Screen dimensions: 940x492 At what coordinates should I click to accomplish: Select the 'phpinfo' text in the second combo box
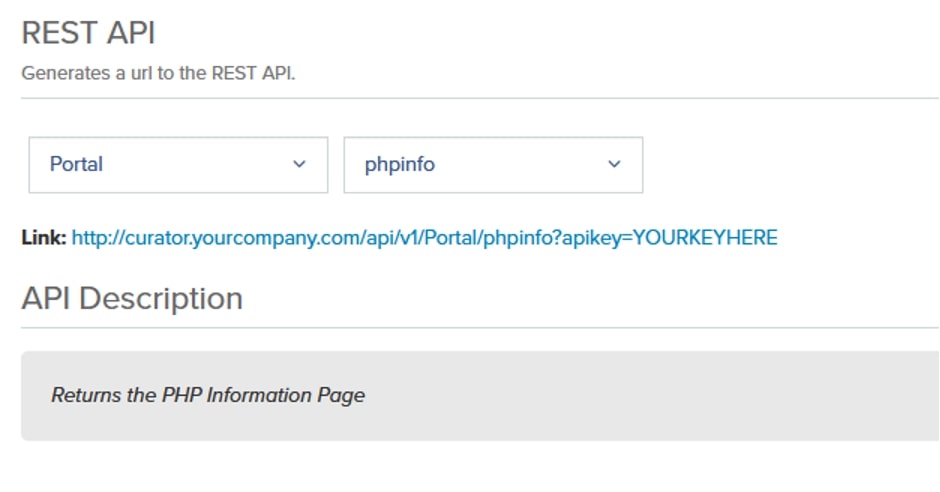click(400, 165)
